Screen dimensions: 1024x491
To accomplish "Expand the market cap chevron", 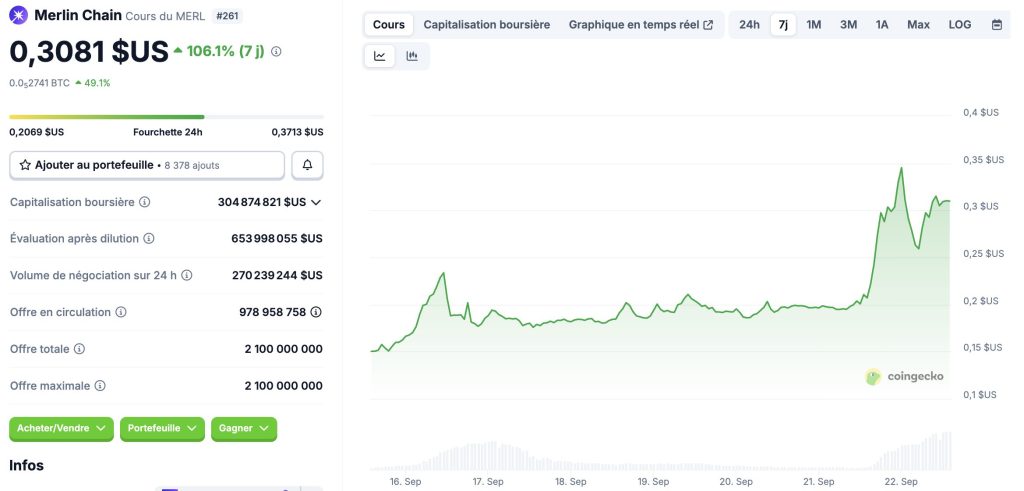I will [316, 202].
